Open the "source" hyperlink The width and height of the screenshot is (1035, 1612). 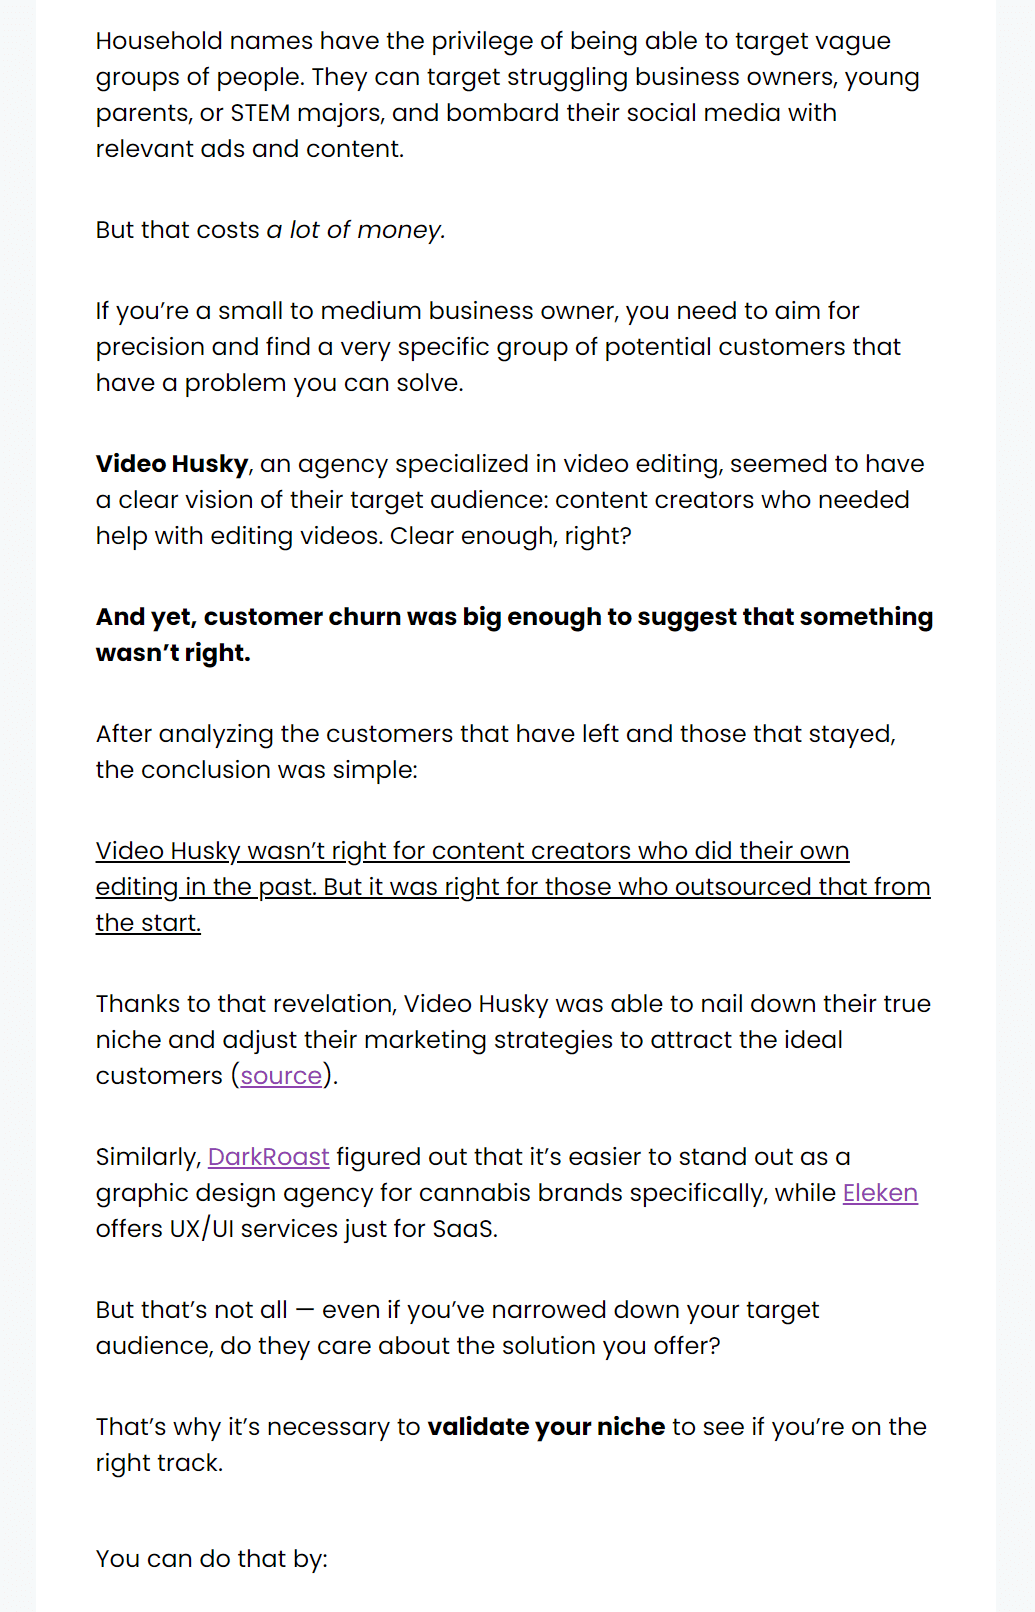281,1076
